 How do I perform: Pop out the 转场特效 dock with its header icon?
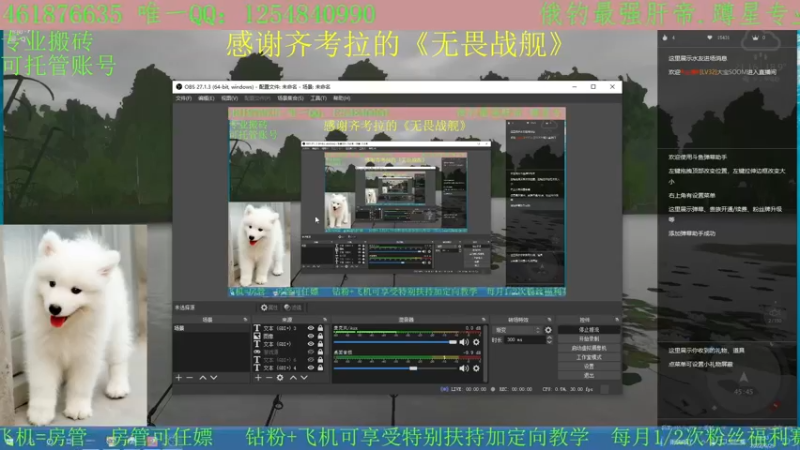tap(549, 320)
